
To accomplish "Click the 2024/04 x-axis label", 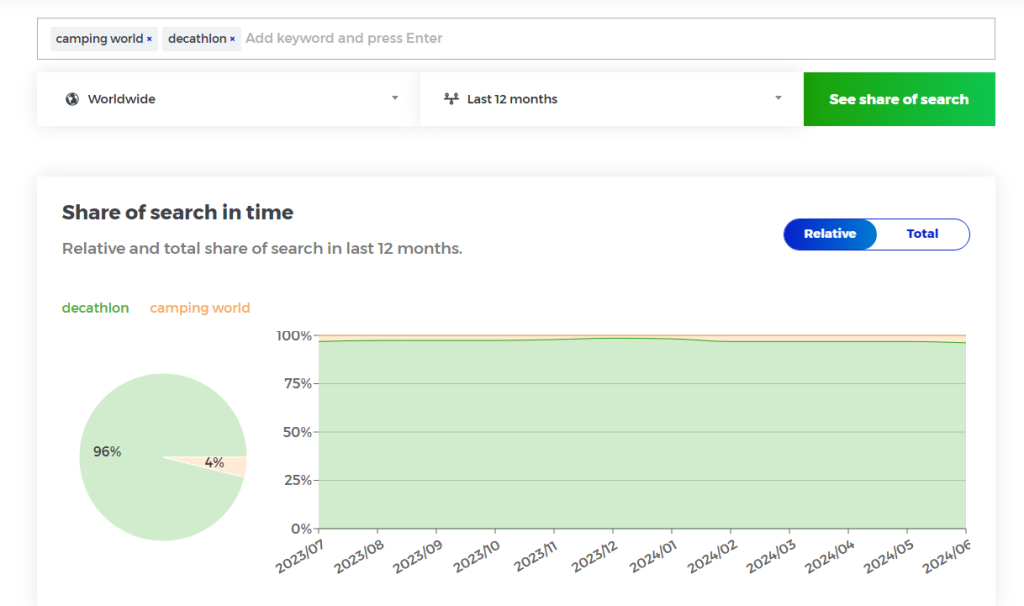I will point(829,557).
